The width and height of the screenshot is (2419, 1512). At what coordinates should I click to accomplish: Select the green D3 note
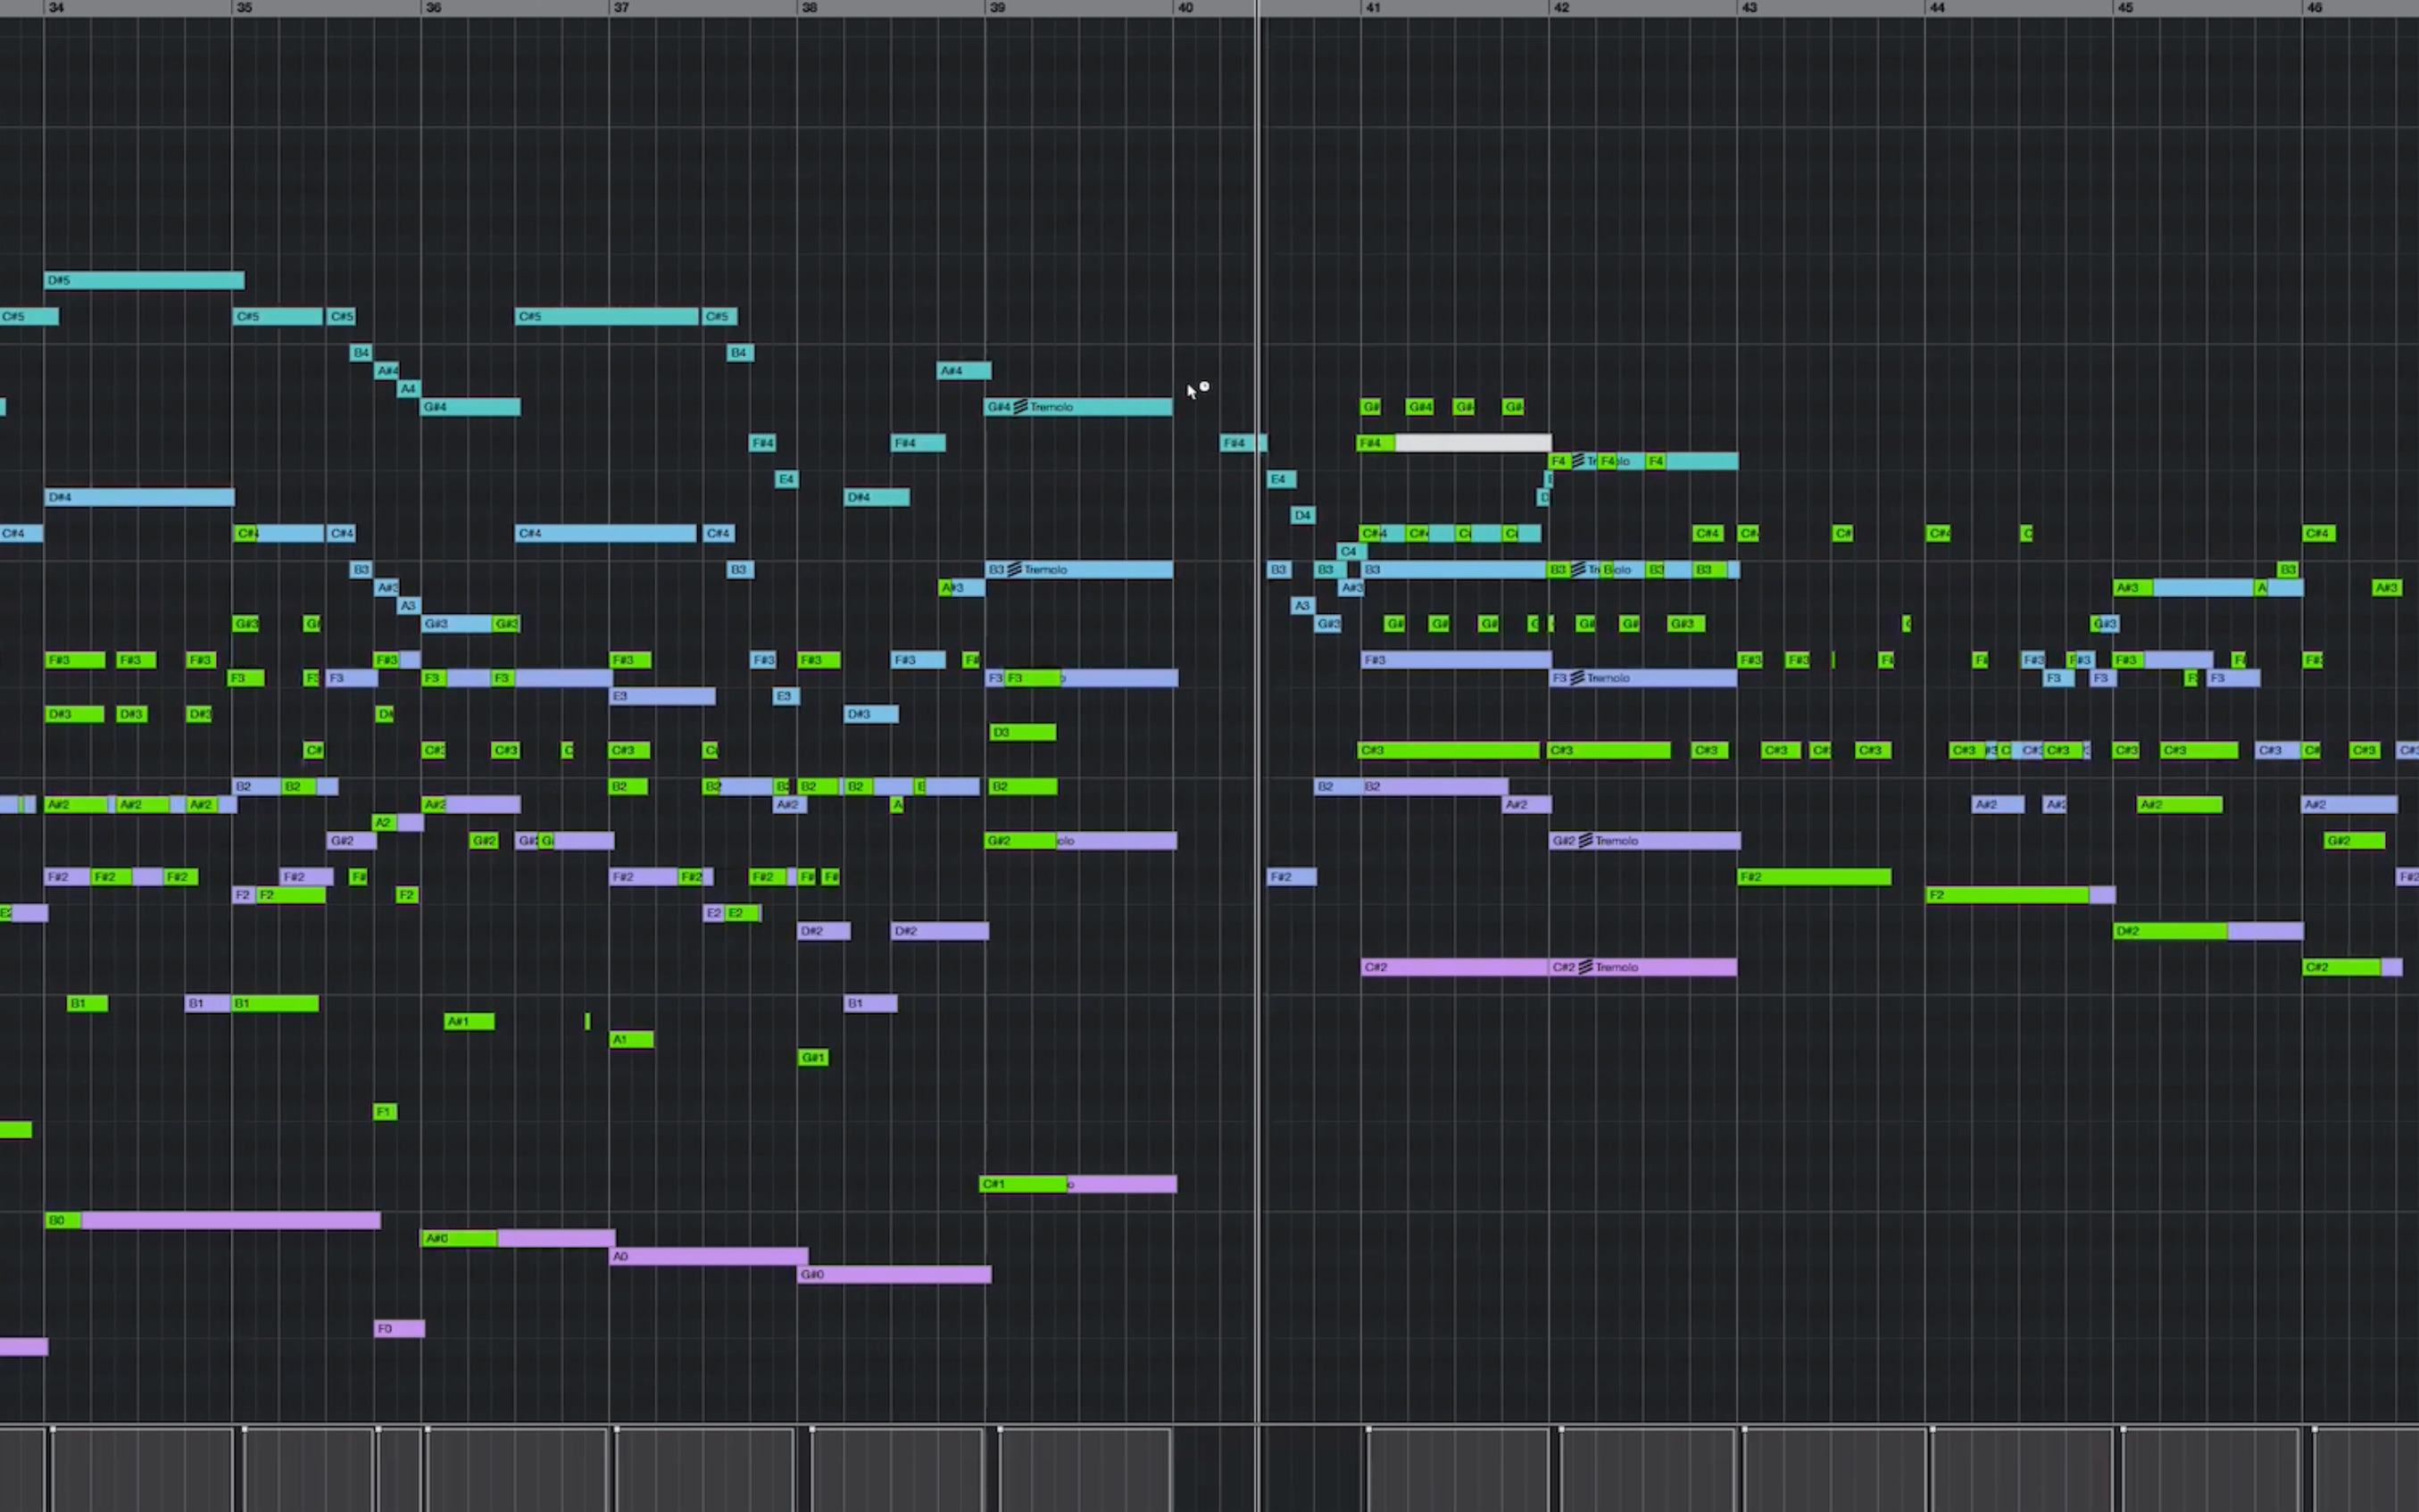pos(1022,732)
